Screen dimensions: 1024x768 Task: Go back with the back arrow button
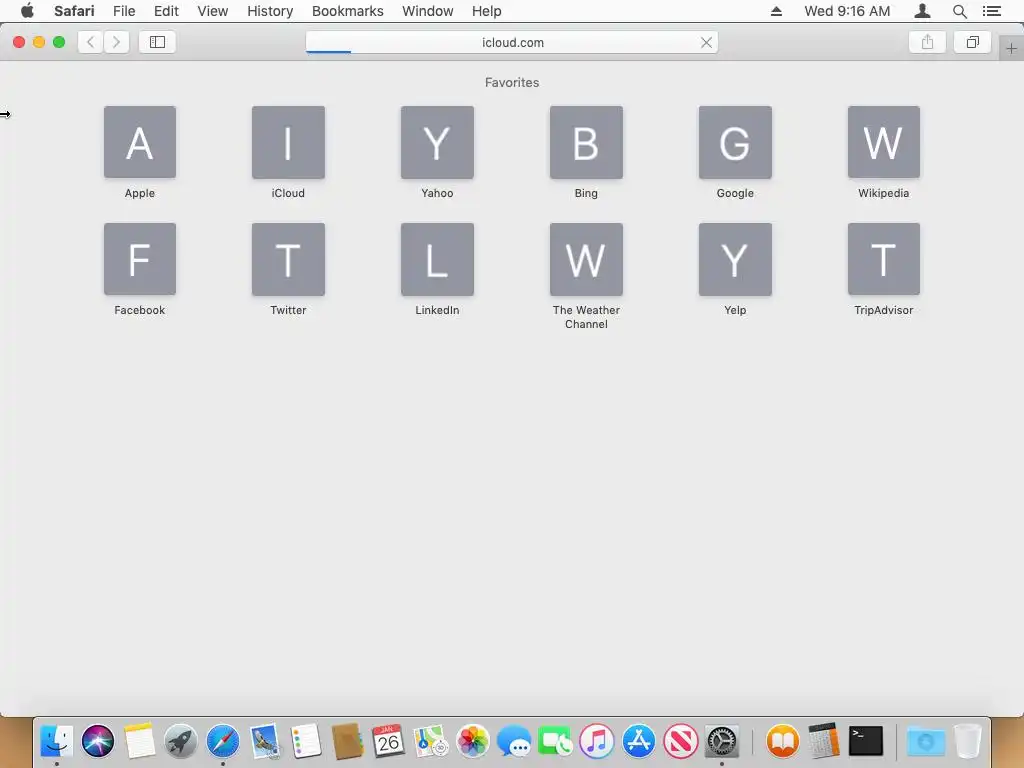[91, 42]
